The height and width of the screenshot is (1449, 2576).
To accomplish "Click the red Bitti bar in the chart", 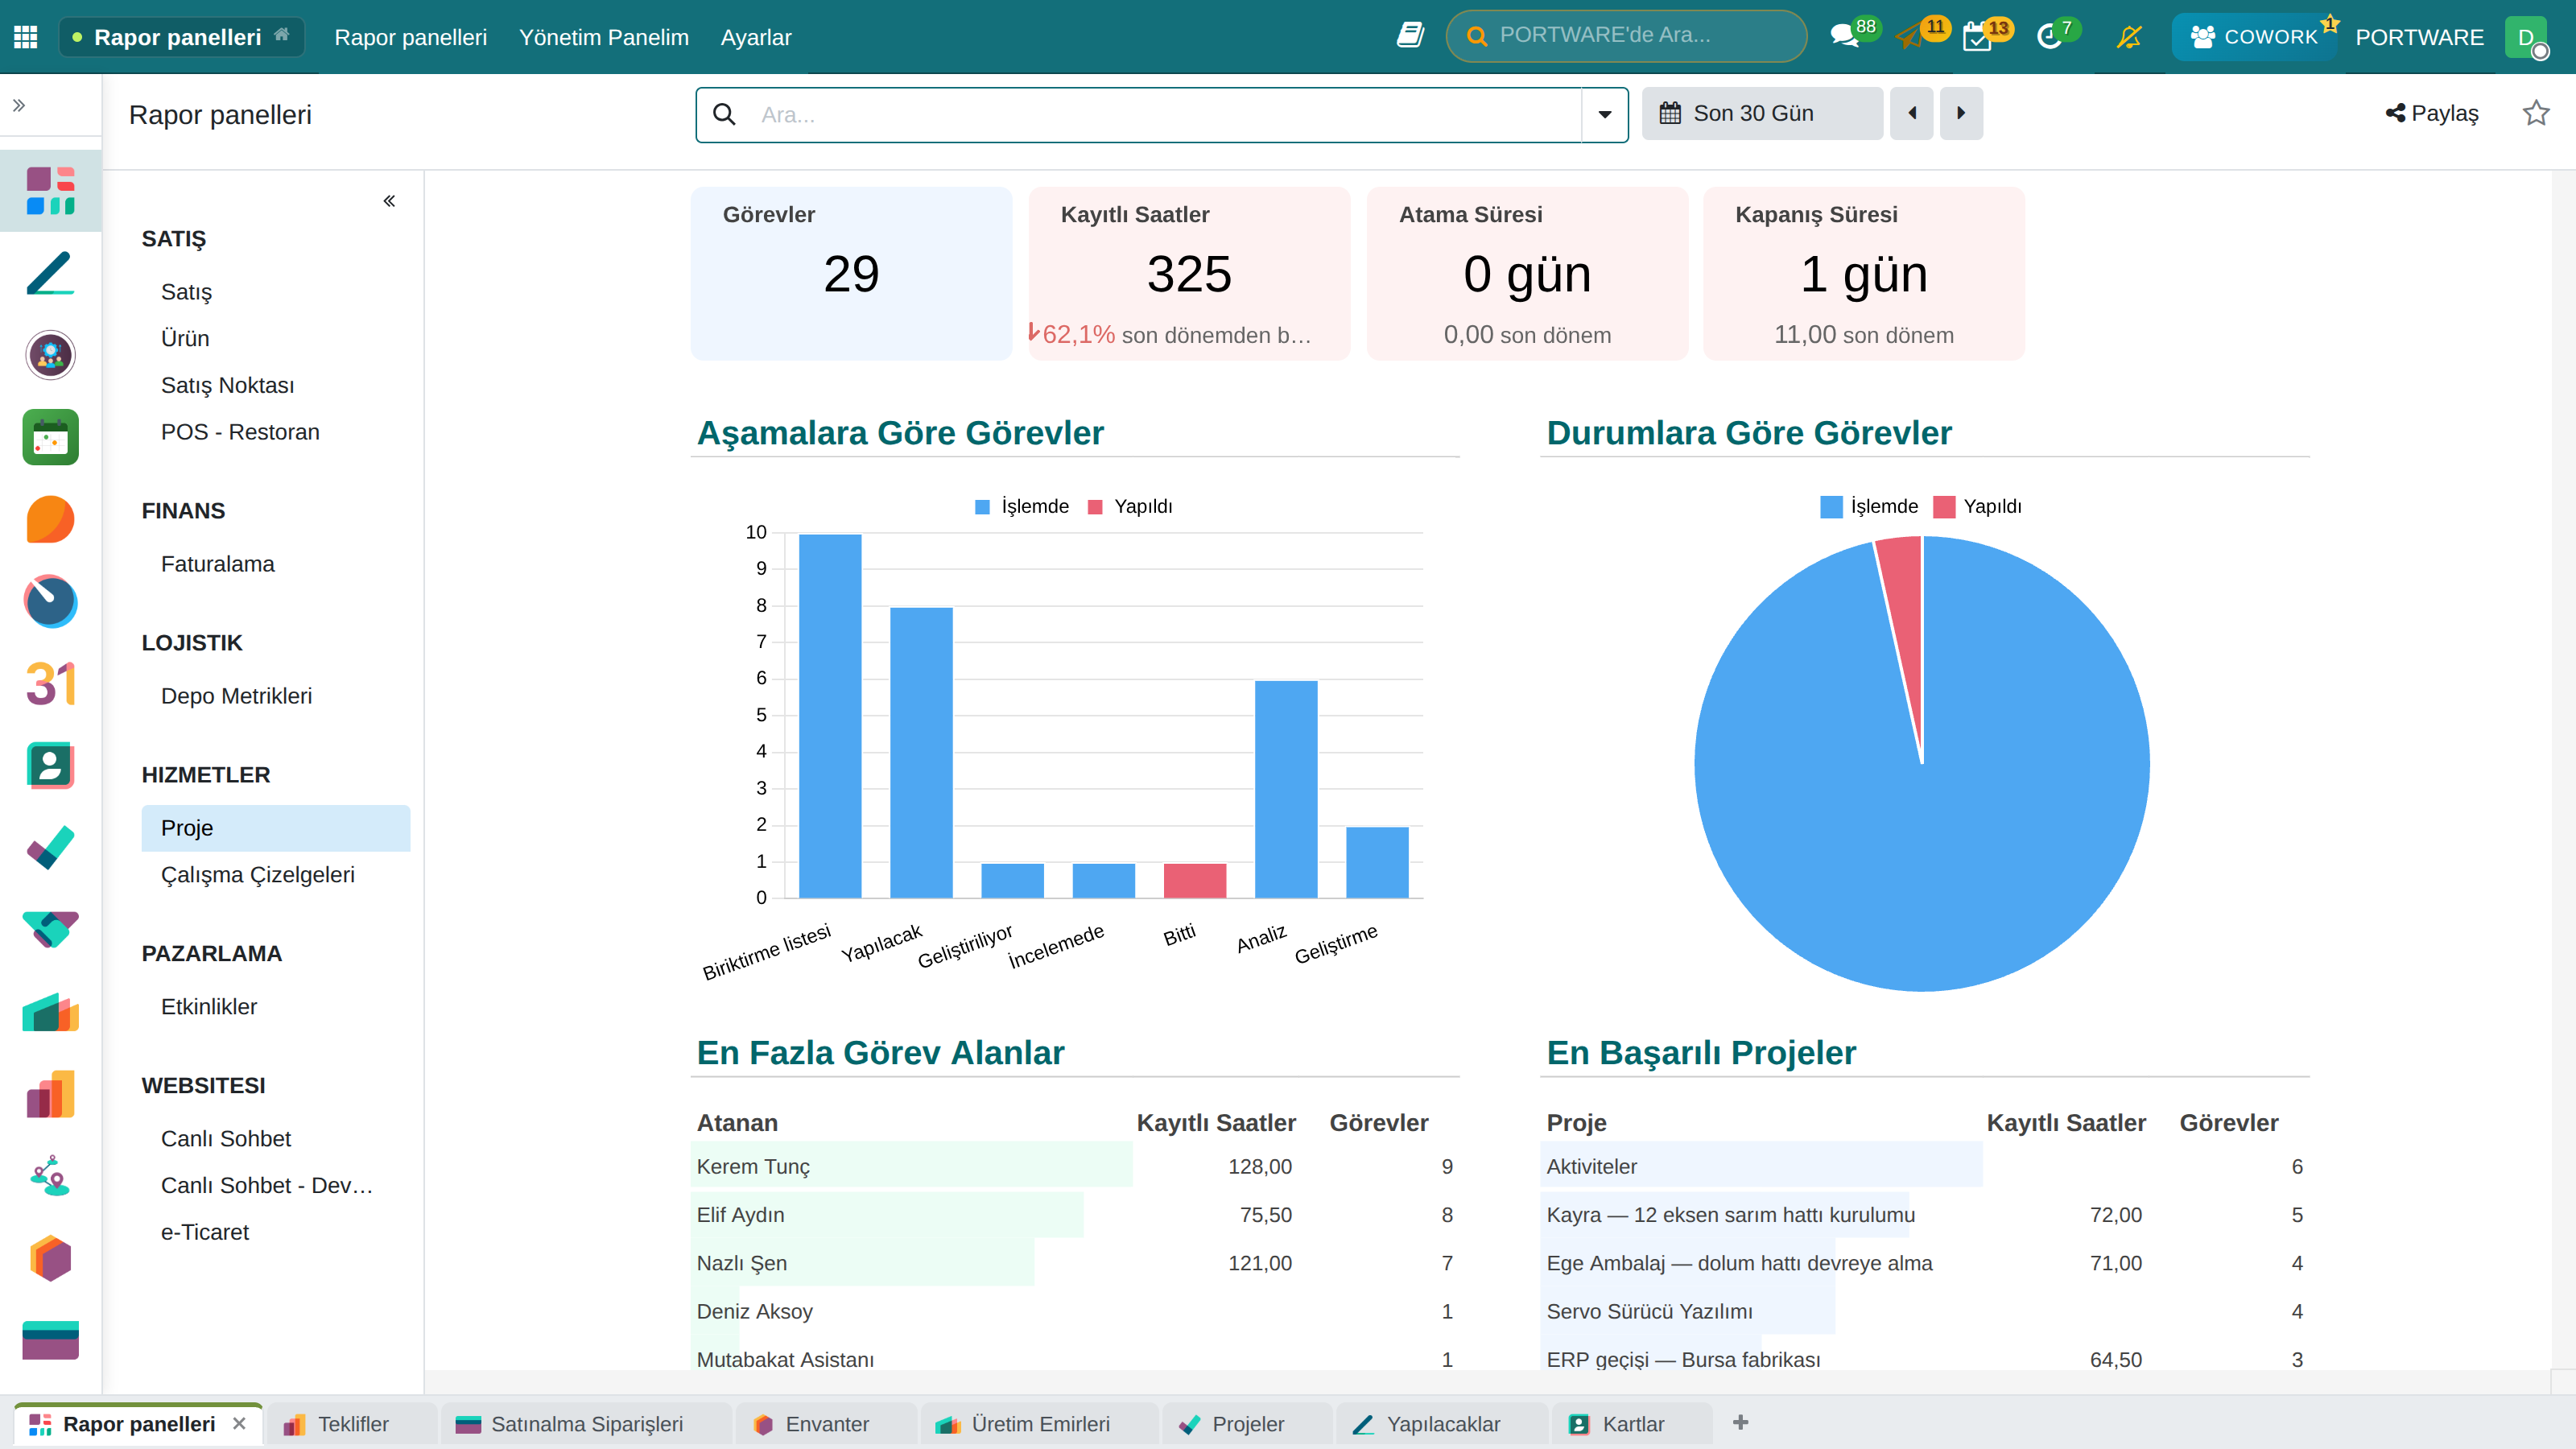I will click(1194, 880).
